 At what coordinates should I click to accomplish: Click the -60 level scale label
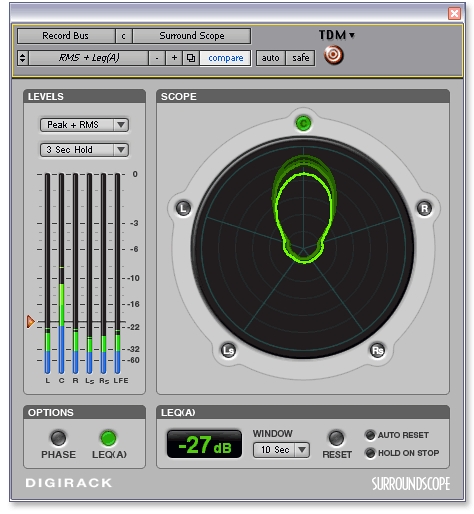[133, 360]
